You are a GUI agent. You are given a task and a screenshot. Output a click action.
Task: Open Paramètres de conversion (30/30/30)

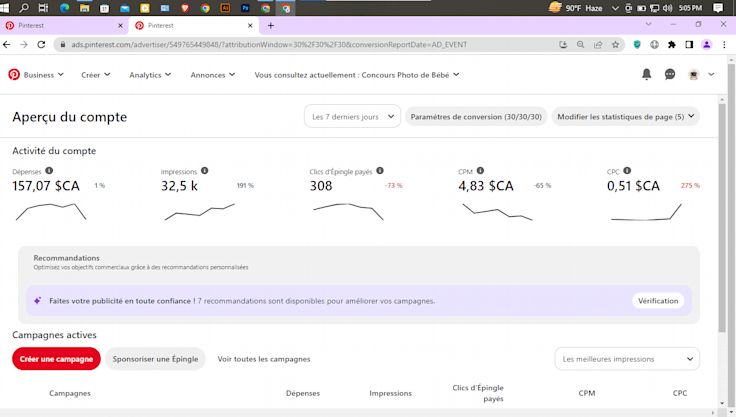tap(476, 116)
